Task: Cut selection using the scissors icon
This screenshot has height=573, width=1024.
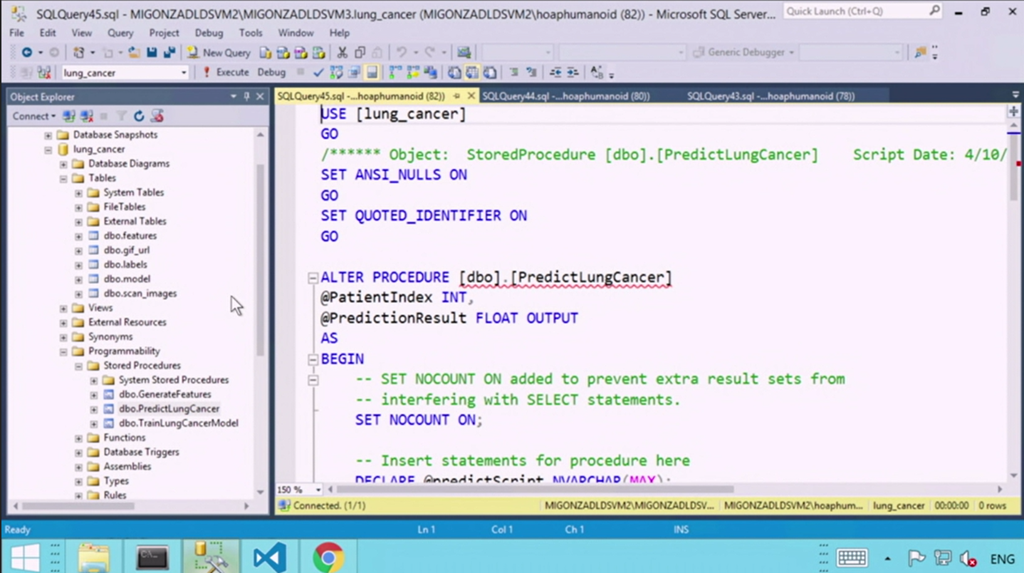Action: 342,52
